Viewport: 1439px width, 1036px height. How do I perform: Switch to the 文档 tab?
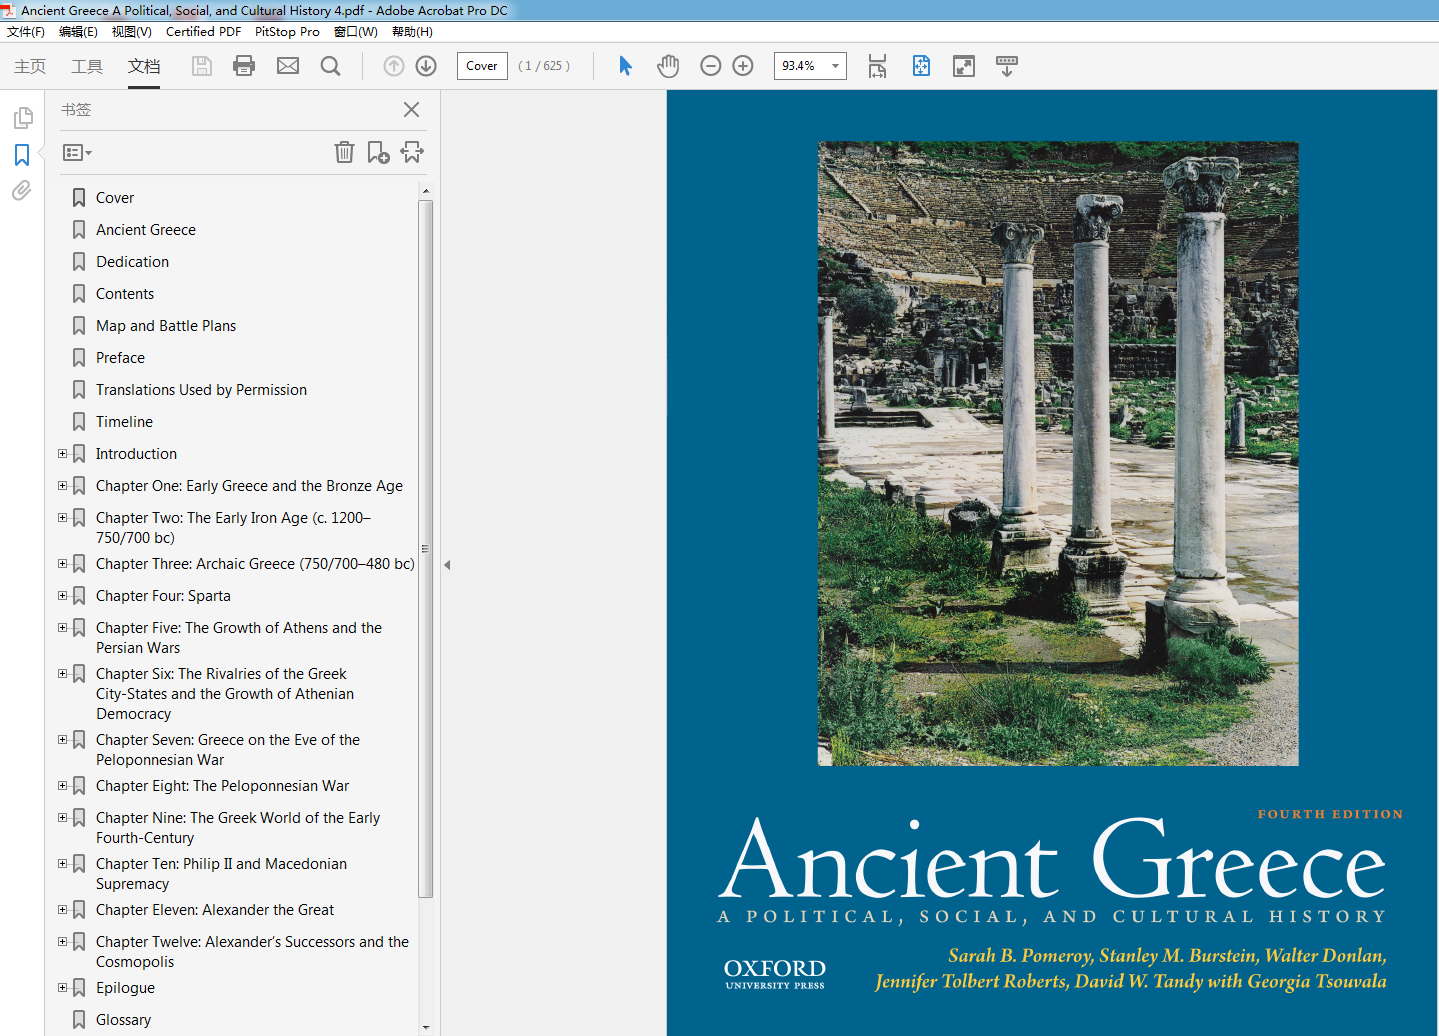coord(144,67)
